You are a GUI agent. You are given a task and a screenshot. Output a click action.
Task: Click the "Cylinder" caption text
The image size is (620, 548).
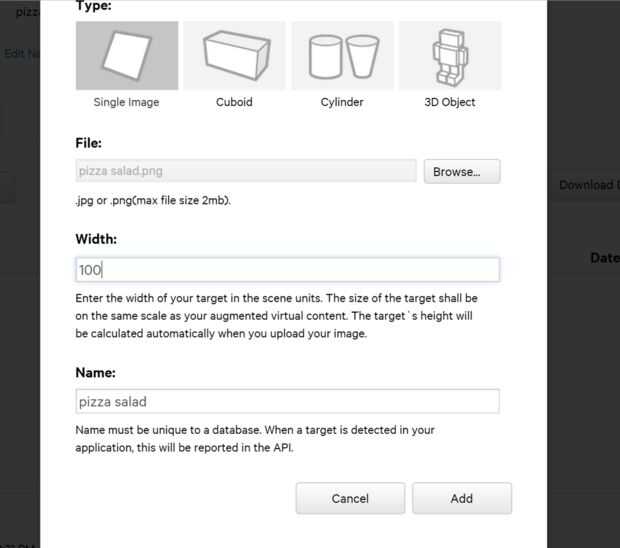click(342, 102)
